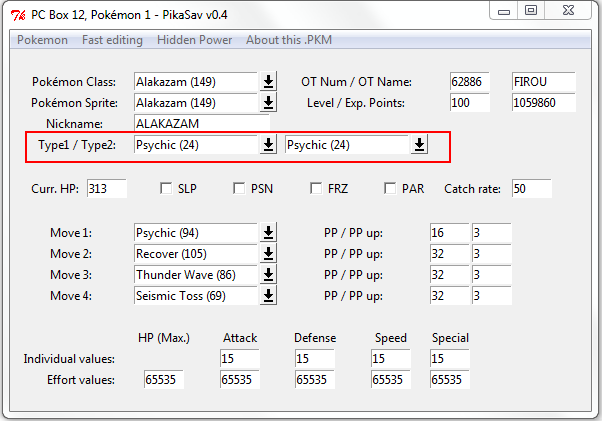602x421 pixels.
Task: Click the Pokémon Sprite Alakazam (149) field
Action: (196, 102)
